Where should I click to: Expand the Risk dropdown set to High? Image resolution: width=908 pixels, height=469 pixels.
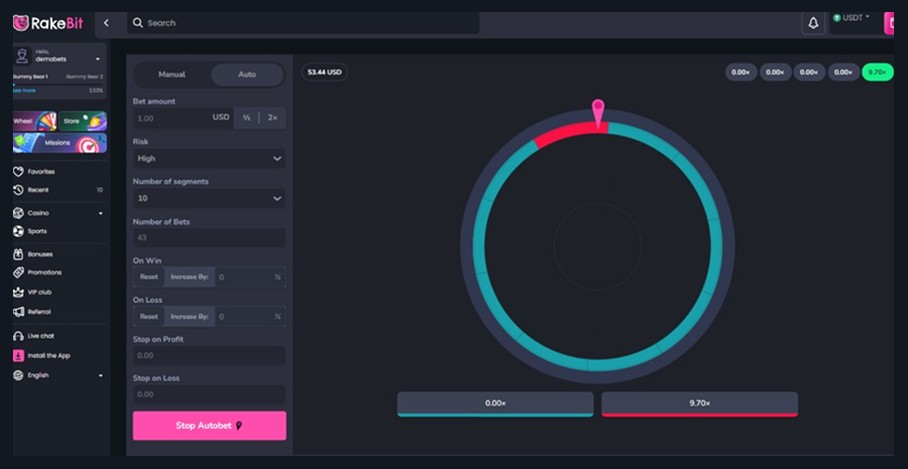click(x=209, y=158)
